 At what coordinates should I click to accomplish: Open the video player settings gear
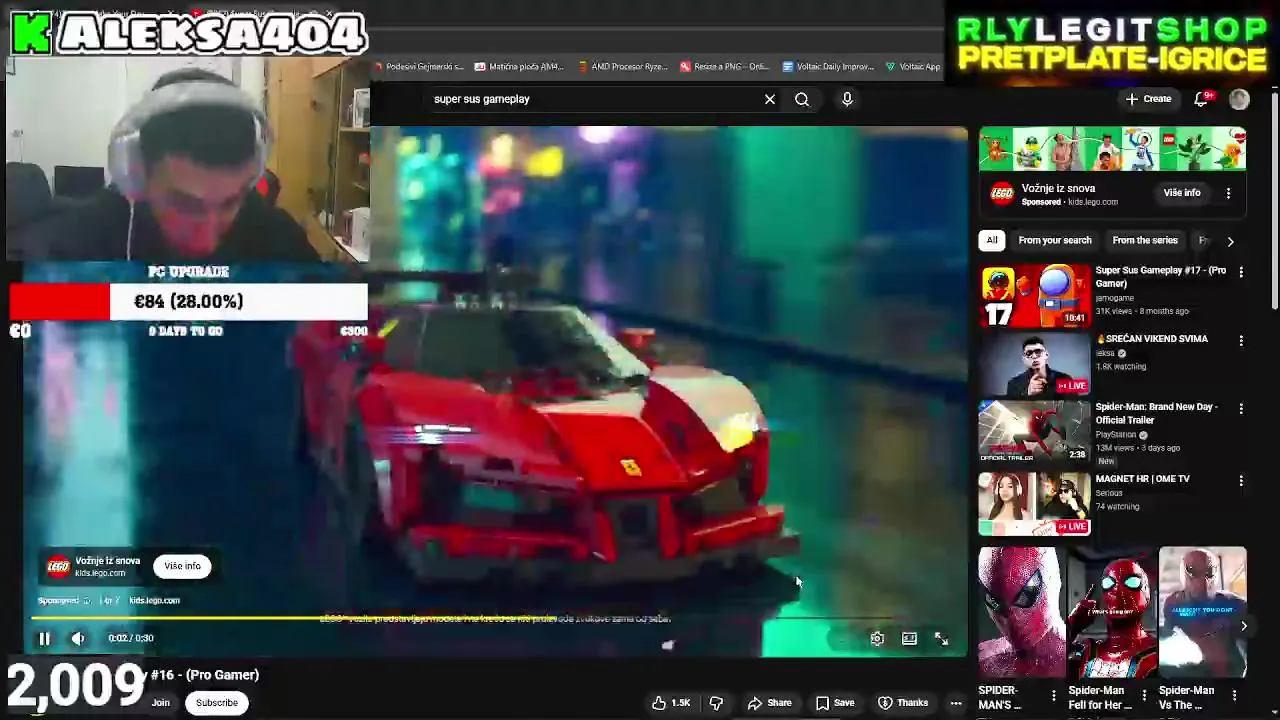point(877,638)
